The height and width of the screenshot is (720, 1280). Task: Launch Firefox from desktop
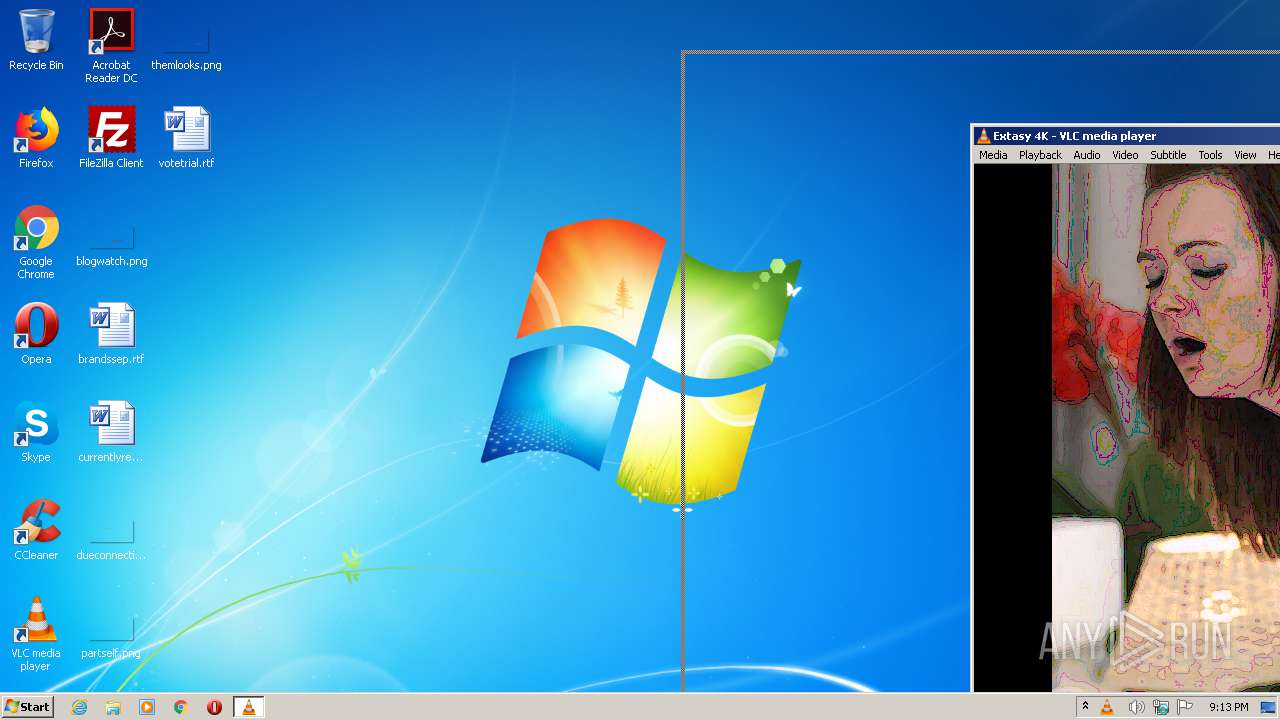point(36,138)
